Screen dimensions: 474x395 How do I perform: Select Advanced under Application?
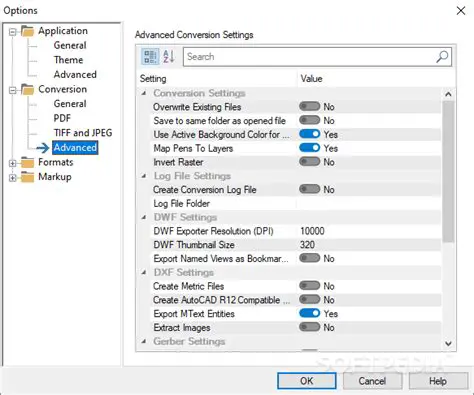[x=75, y=75]
